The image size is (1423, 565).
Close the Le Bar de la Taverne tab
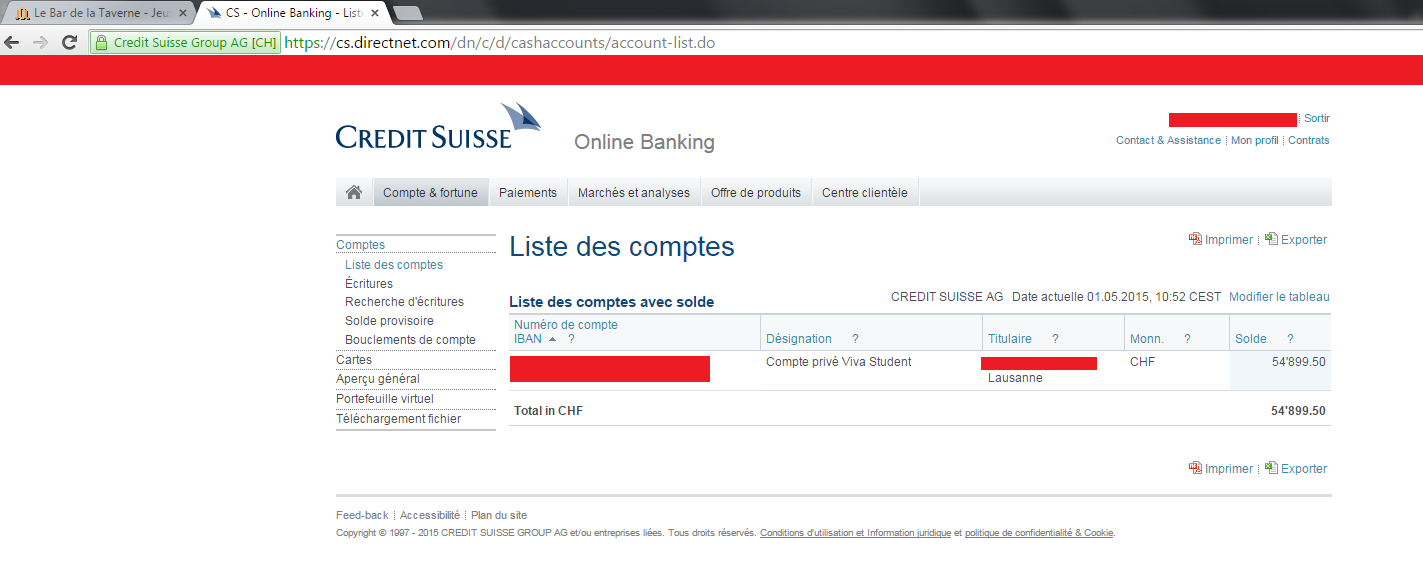pyautogui.click(x=183, y=13)
